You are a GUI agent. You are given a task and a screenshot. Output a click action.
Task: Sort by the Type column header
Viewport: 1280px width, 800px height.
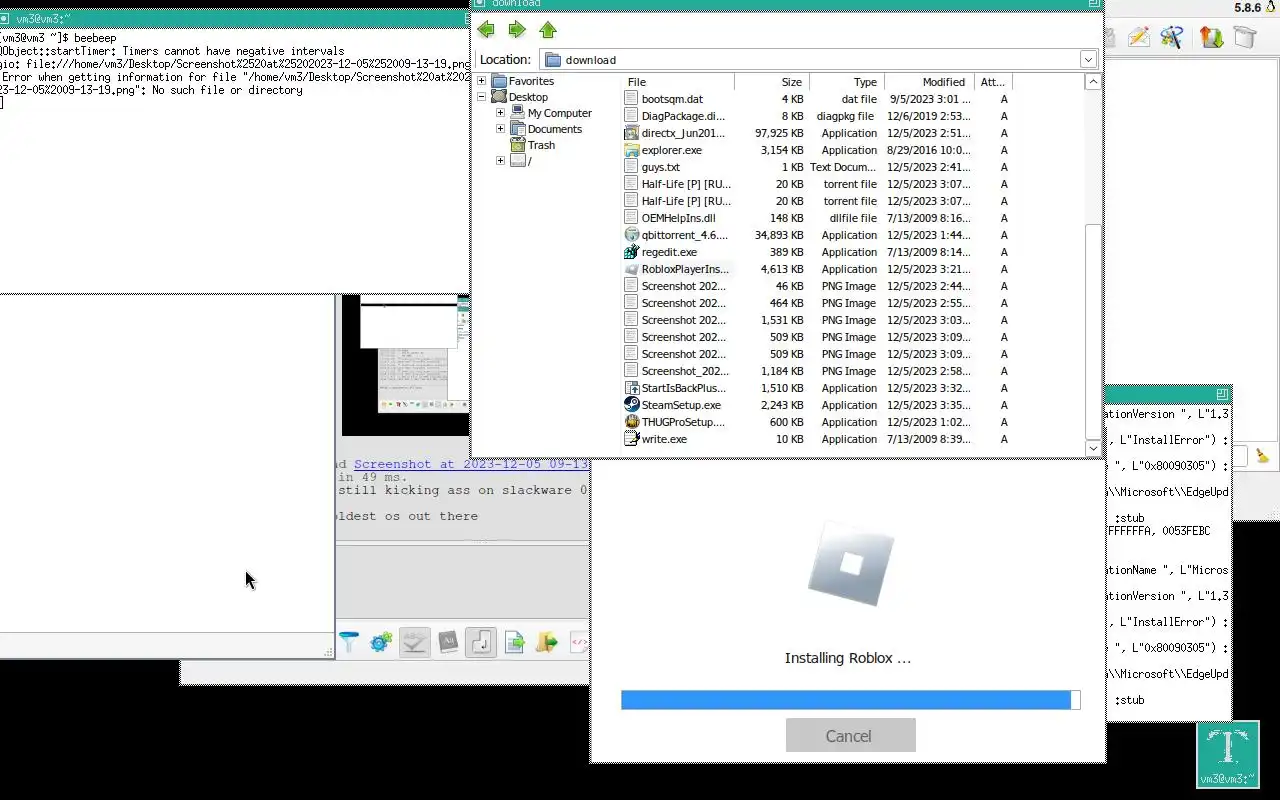click(846, 82)
